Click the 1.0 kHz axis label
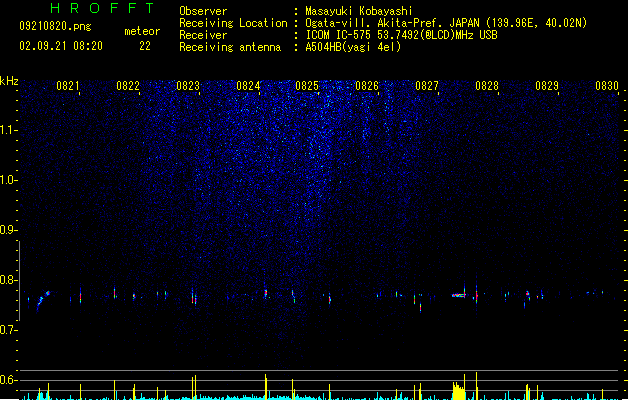Screen dimensions: 629x400 [9, 180]
